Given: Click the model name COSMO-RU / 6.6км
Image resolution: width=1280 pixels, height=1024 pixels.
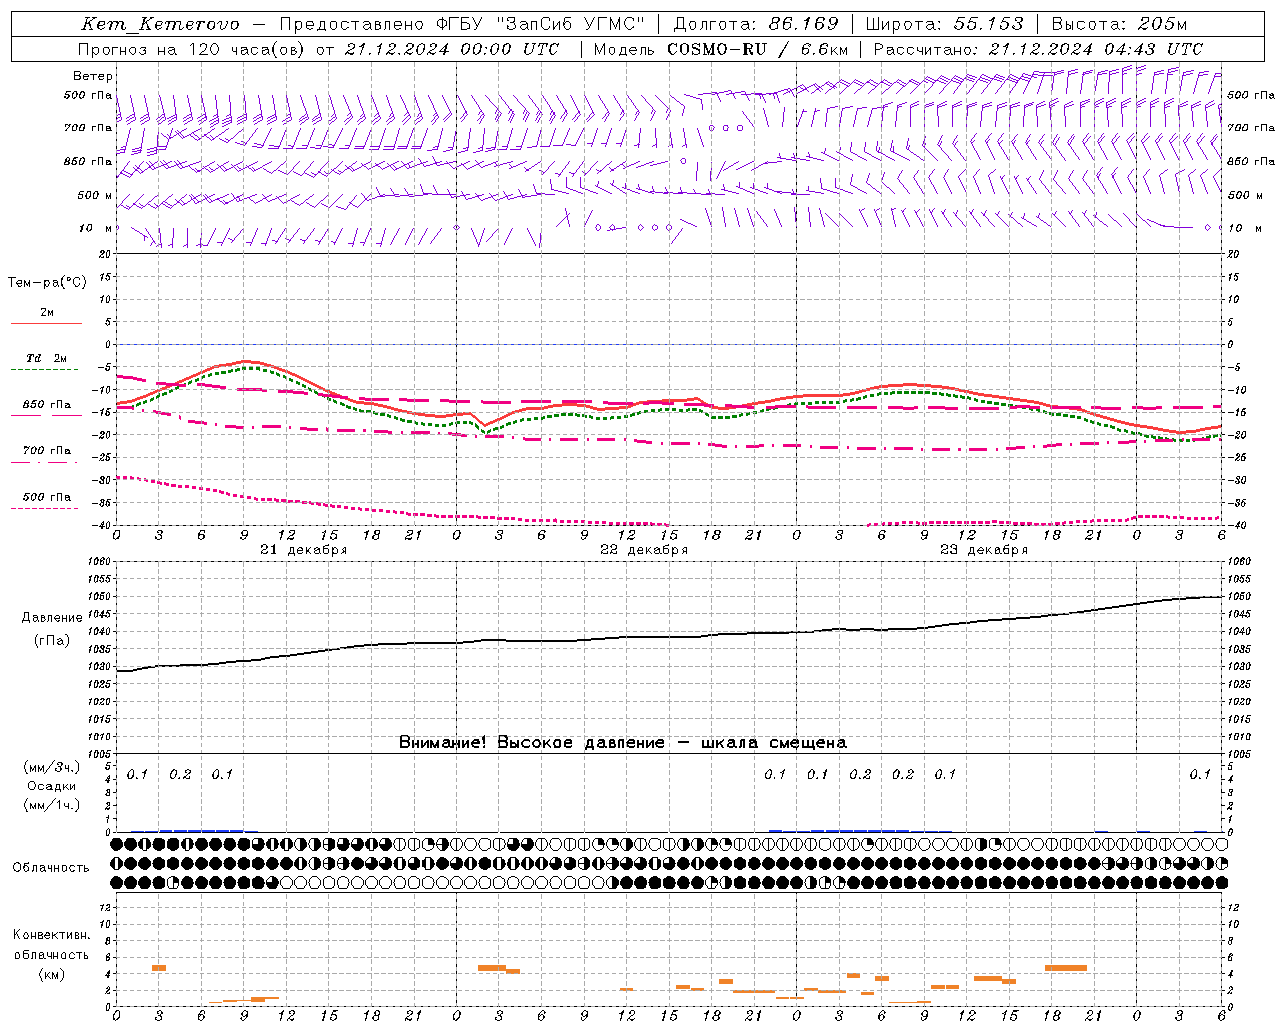Looking at the screenshot, I should coord(757,49).
